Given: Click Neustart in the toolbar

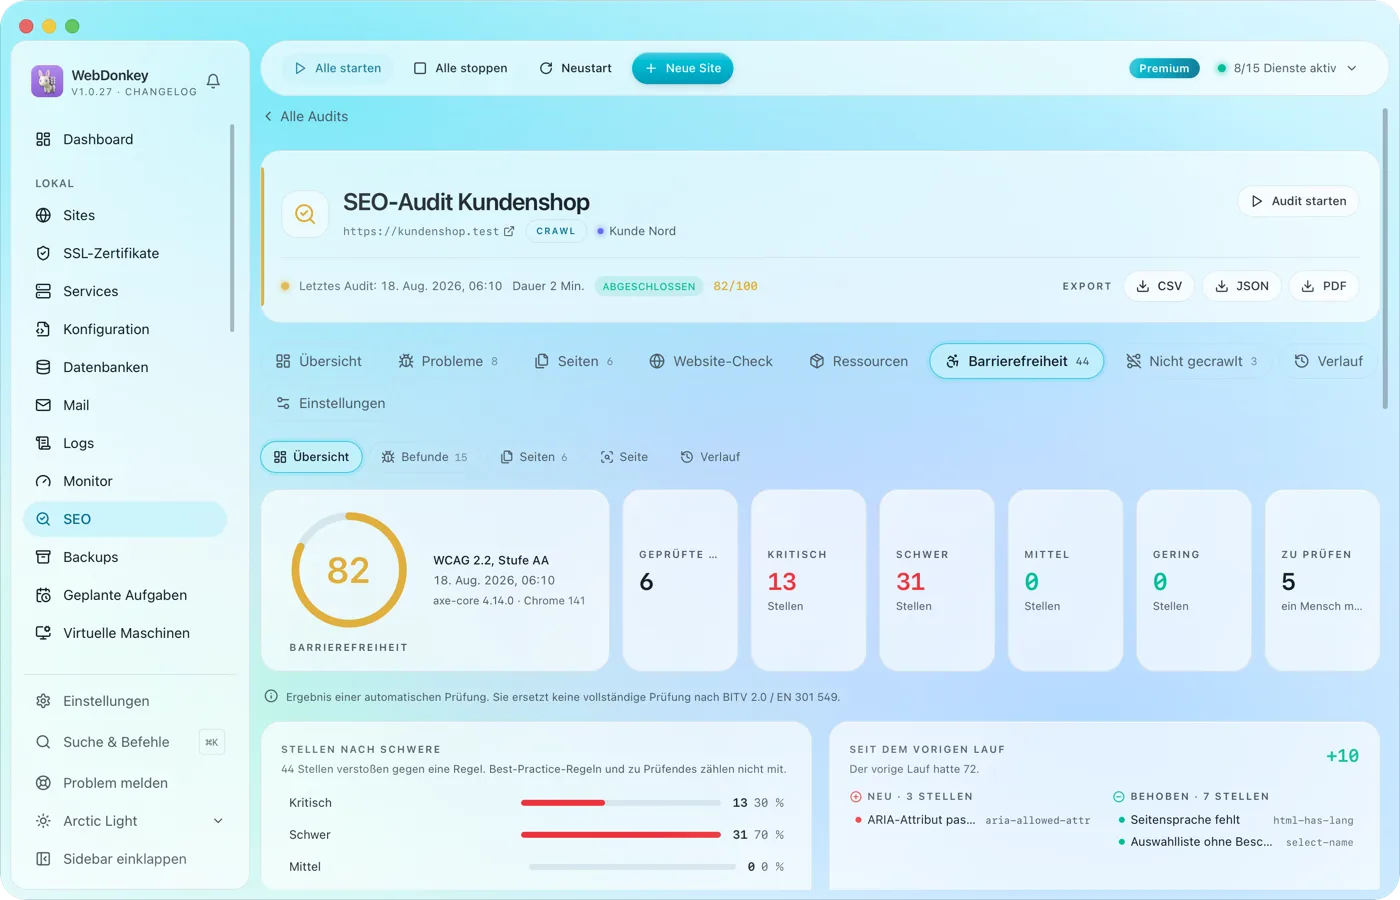Looking at the screenshot, I should (575, 68).
